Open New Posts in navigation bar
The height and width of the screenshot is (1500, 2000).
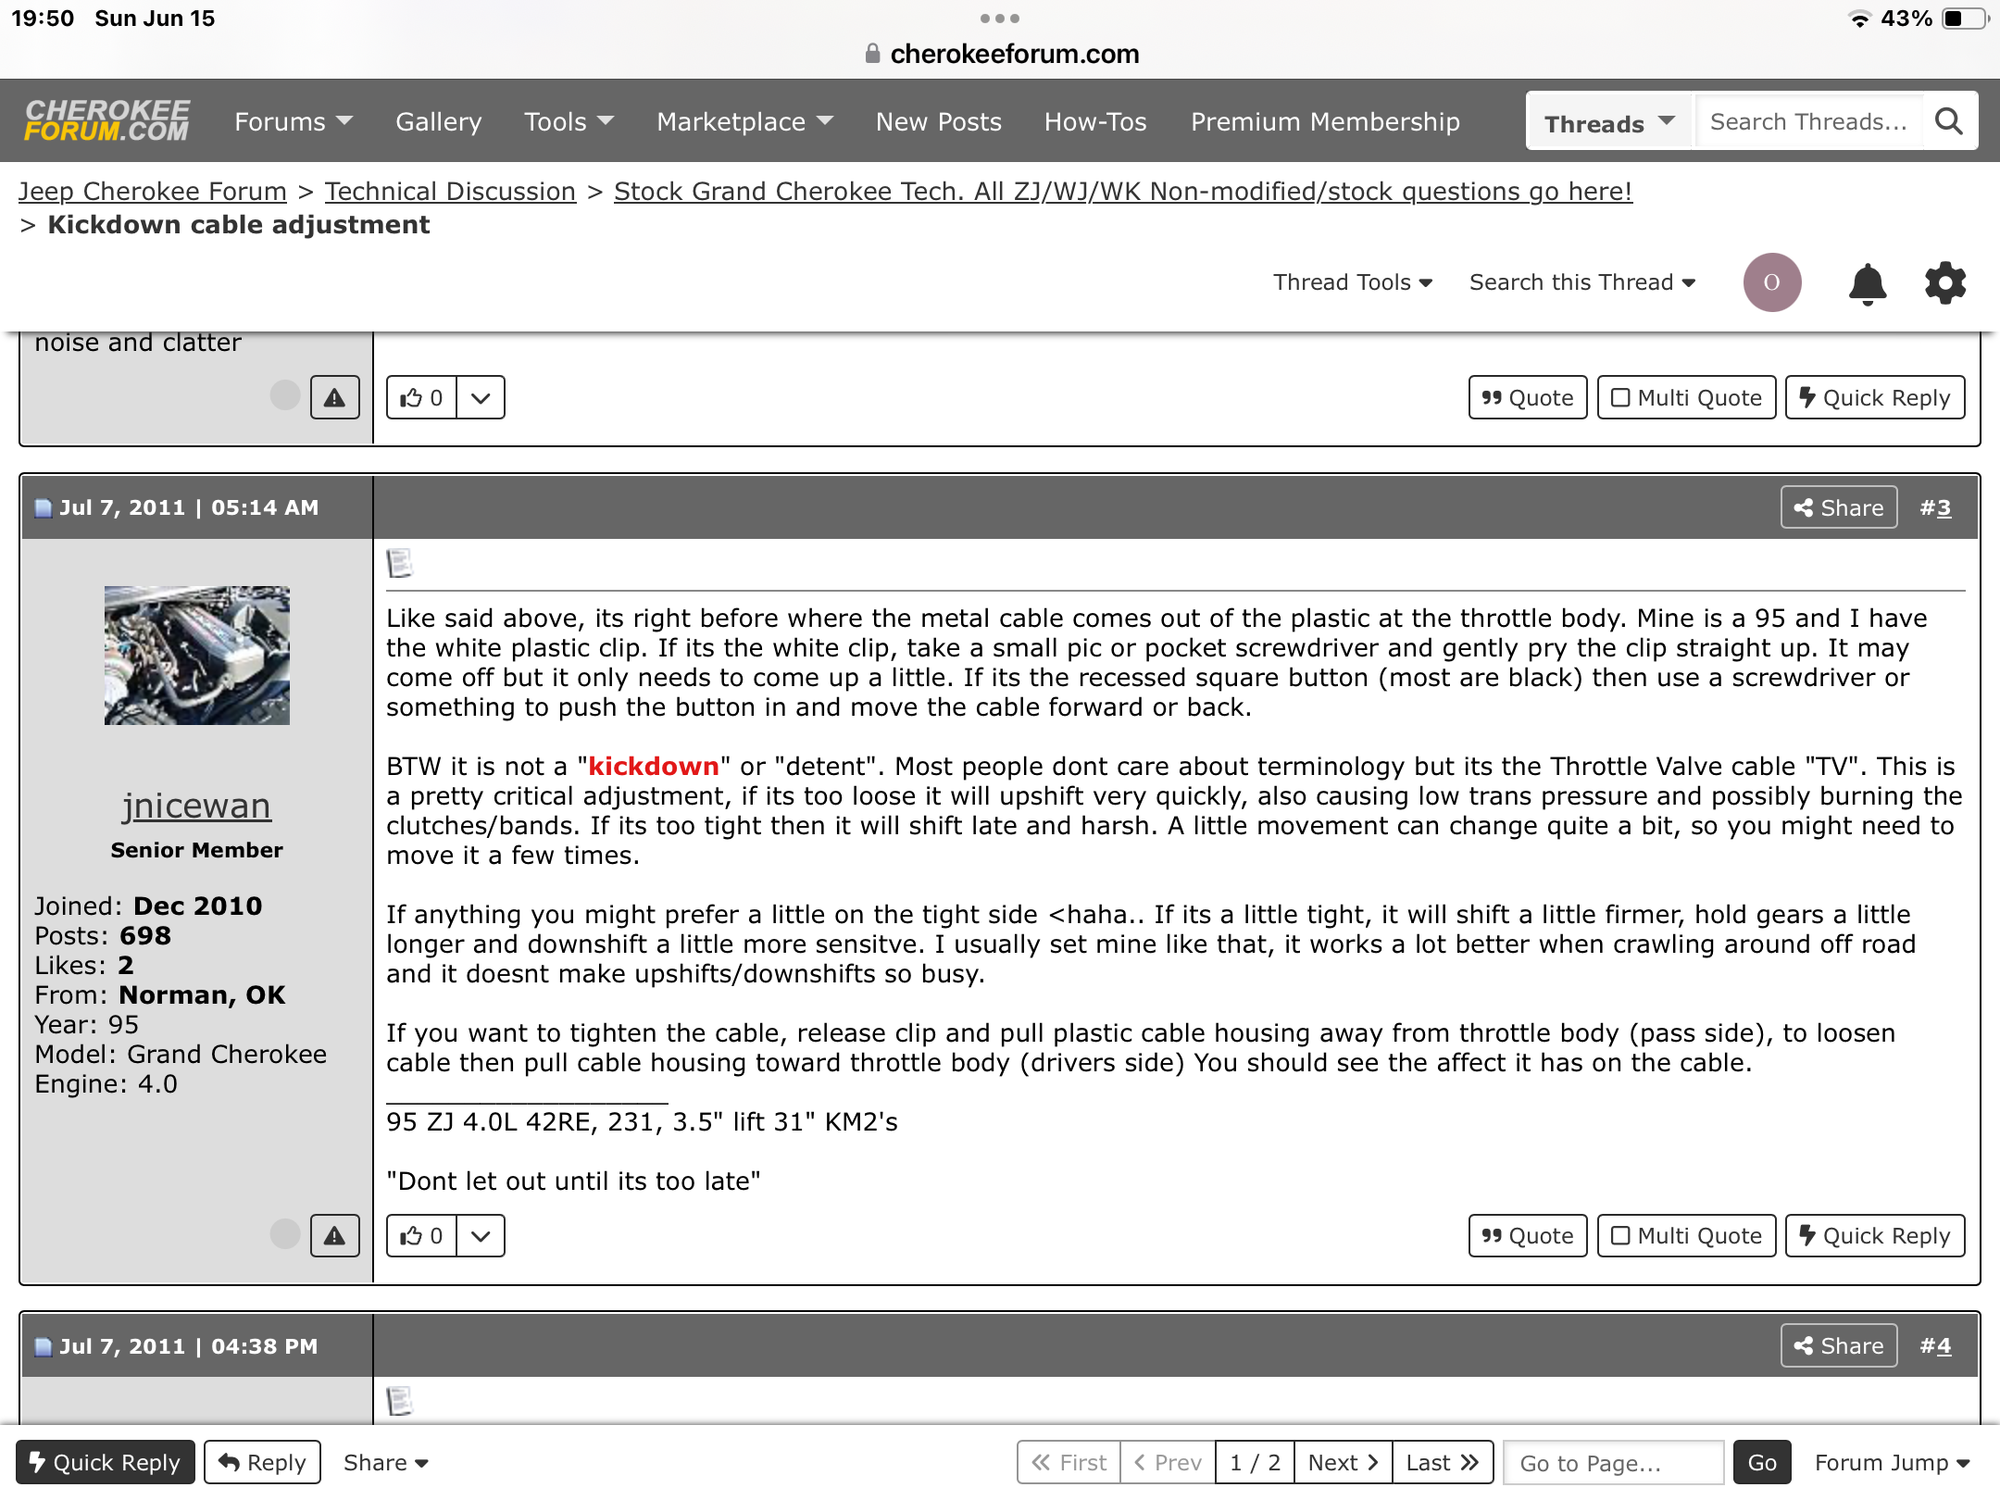point(938,122)
